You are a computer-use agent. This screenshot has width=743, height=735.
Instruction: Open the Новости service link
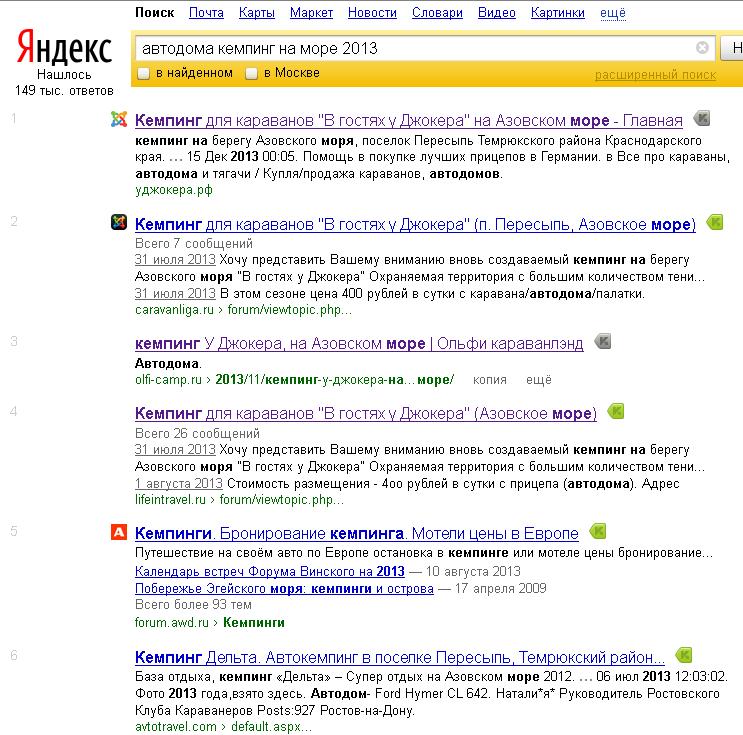[372, 13]
